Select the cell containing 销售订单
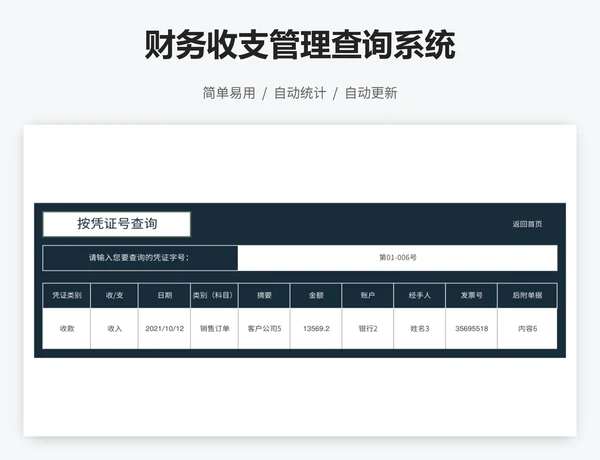This screenshot has width=600, height=460. 214,329
